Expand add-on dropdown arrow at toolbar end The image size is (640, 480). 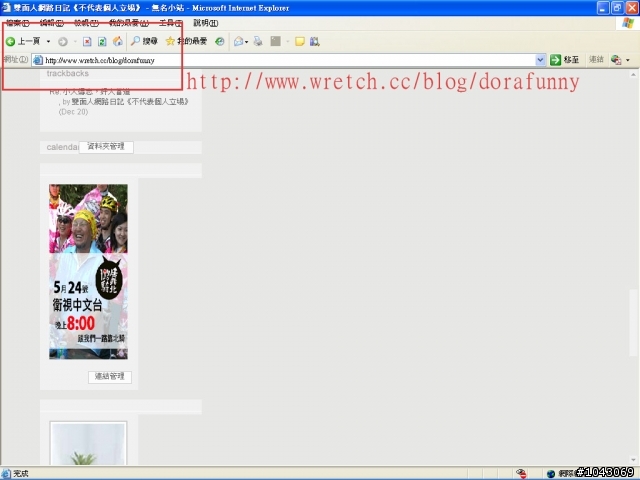[628, 60]
